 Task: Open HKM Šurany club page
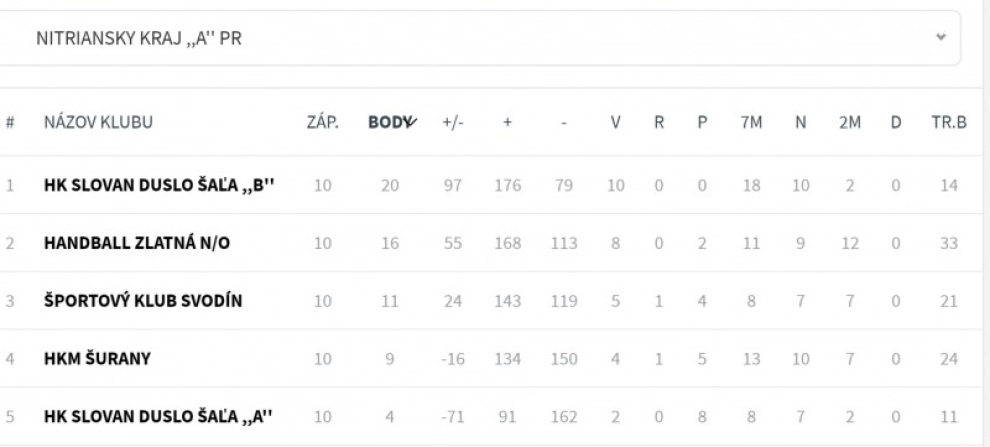97,359
